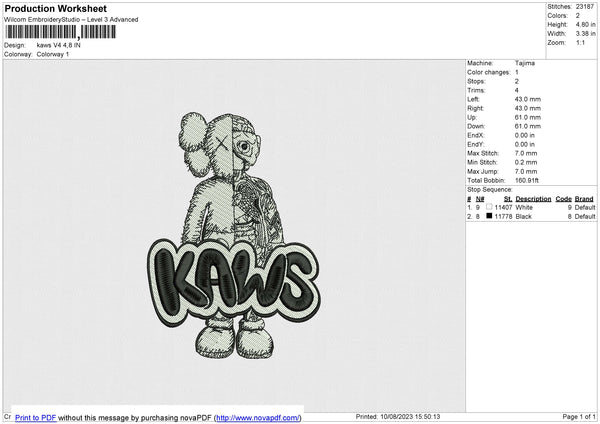Viewport: 600px width, 424px height.
Task: Select stitch count '11778' in Black row
Action: coord(503,217)
